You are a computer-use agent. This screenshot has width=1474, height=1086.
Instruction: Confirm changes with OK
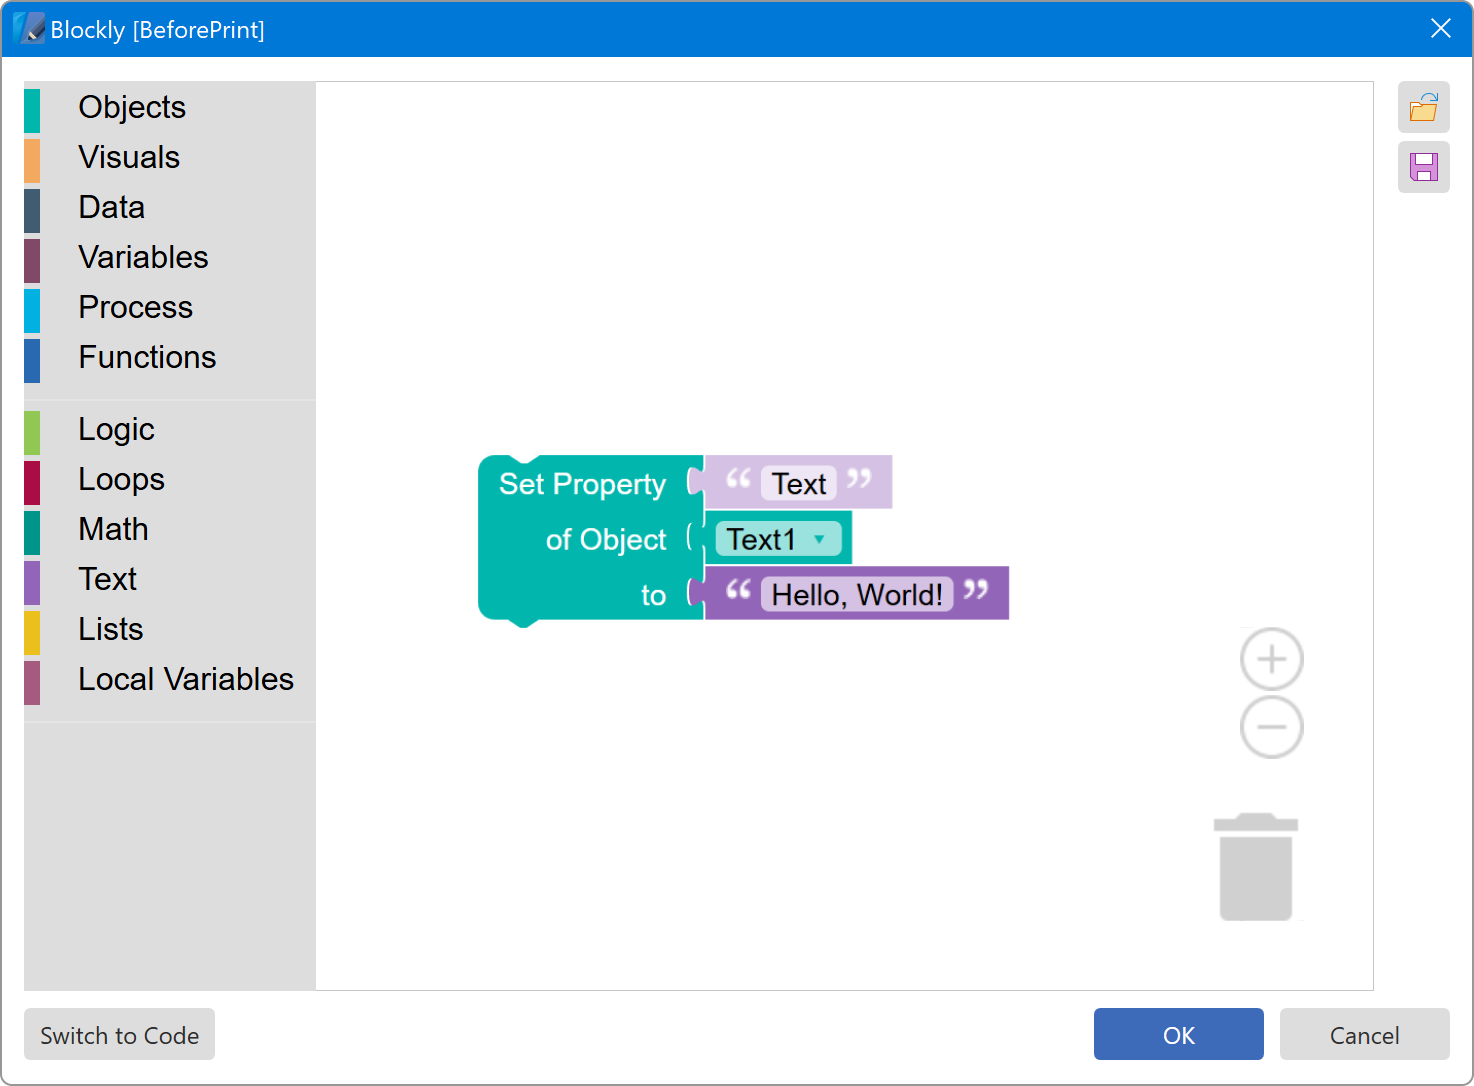pos(1178,1034)
